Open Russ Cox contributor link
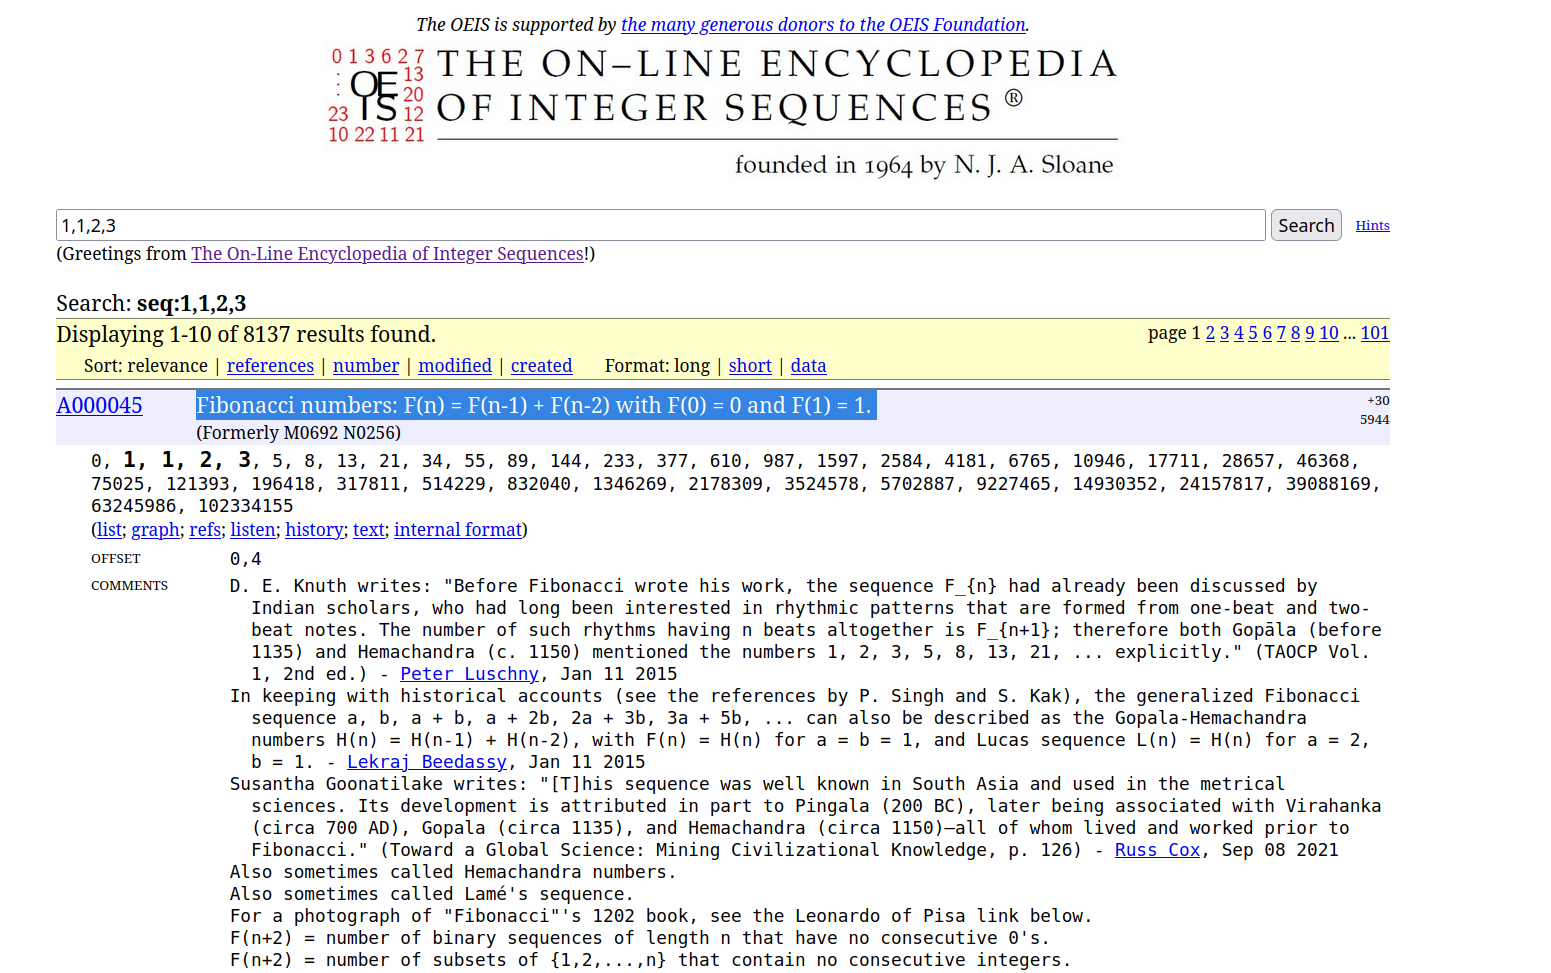Image resolution: width=1551 pixels, height=973 pixels. click(x=1157, y=850)
